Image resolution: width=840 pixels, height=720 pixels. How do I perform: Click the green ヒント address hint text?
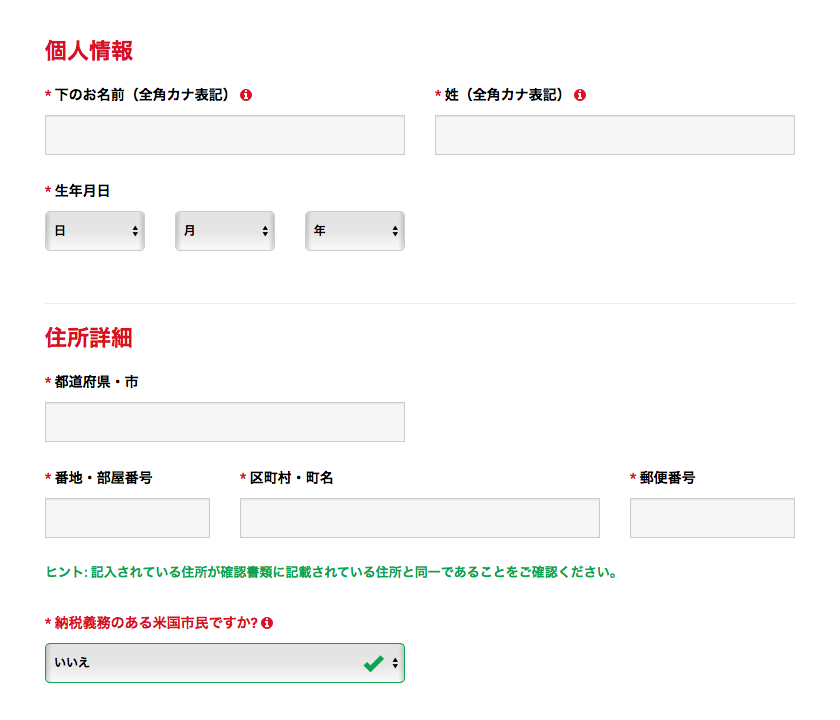[x=331, y=572]
